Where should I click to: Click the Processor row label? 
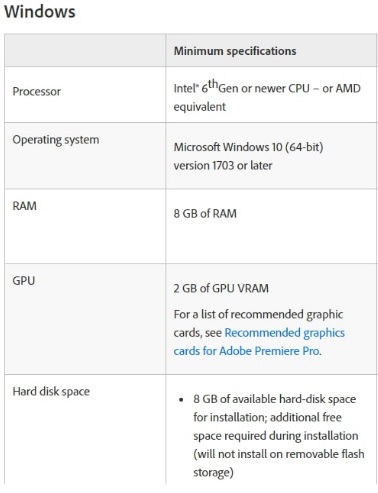pos(37,91)
